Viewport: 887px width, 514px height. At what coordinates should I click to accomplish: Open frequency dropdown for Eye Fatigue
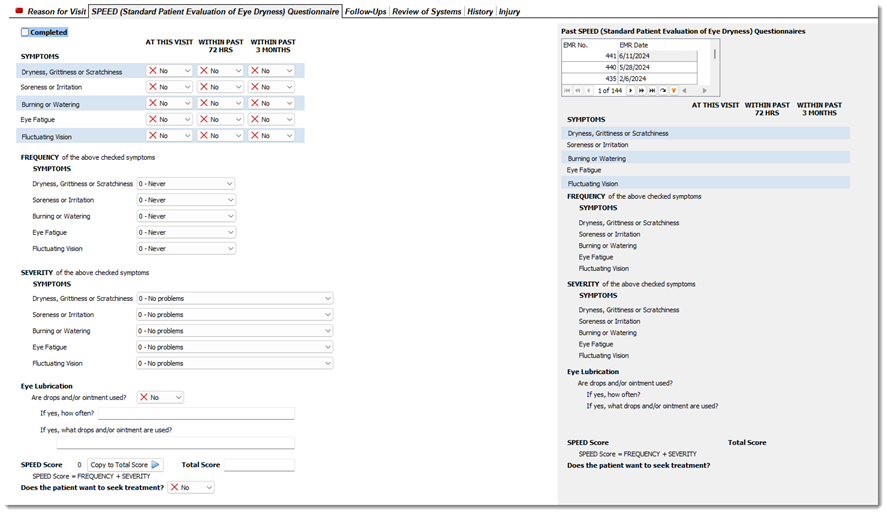tap(186, 232)
